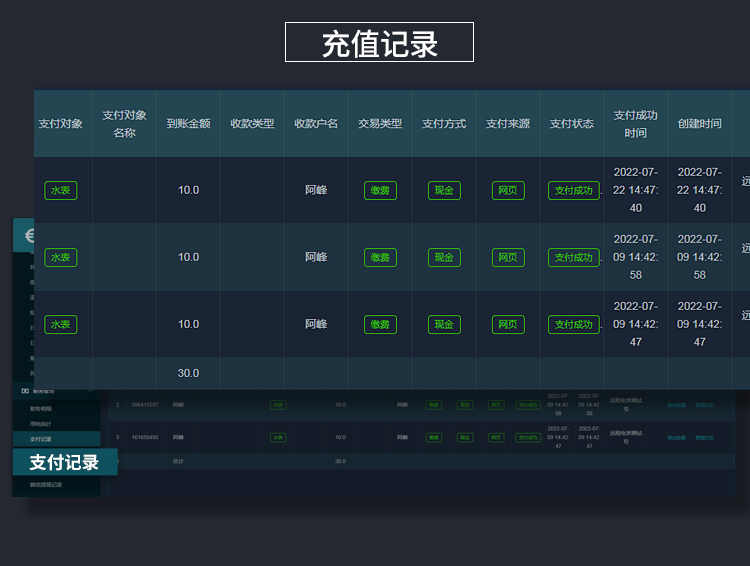This screenshot has height=566, width=750.
Task: Open 财务明细 in the sidebar
Action: tap(41, 409)
